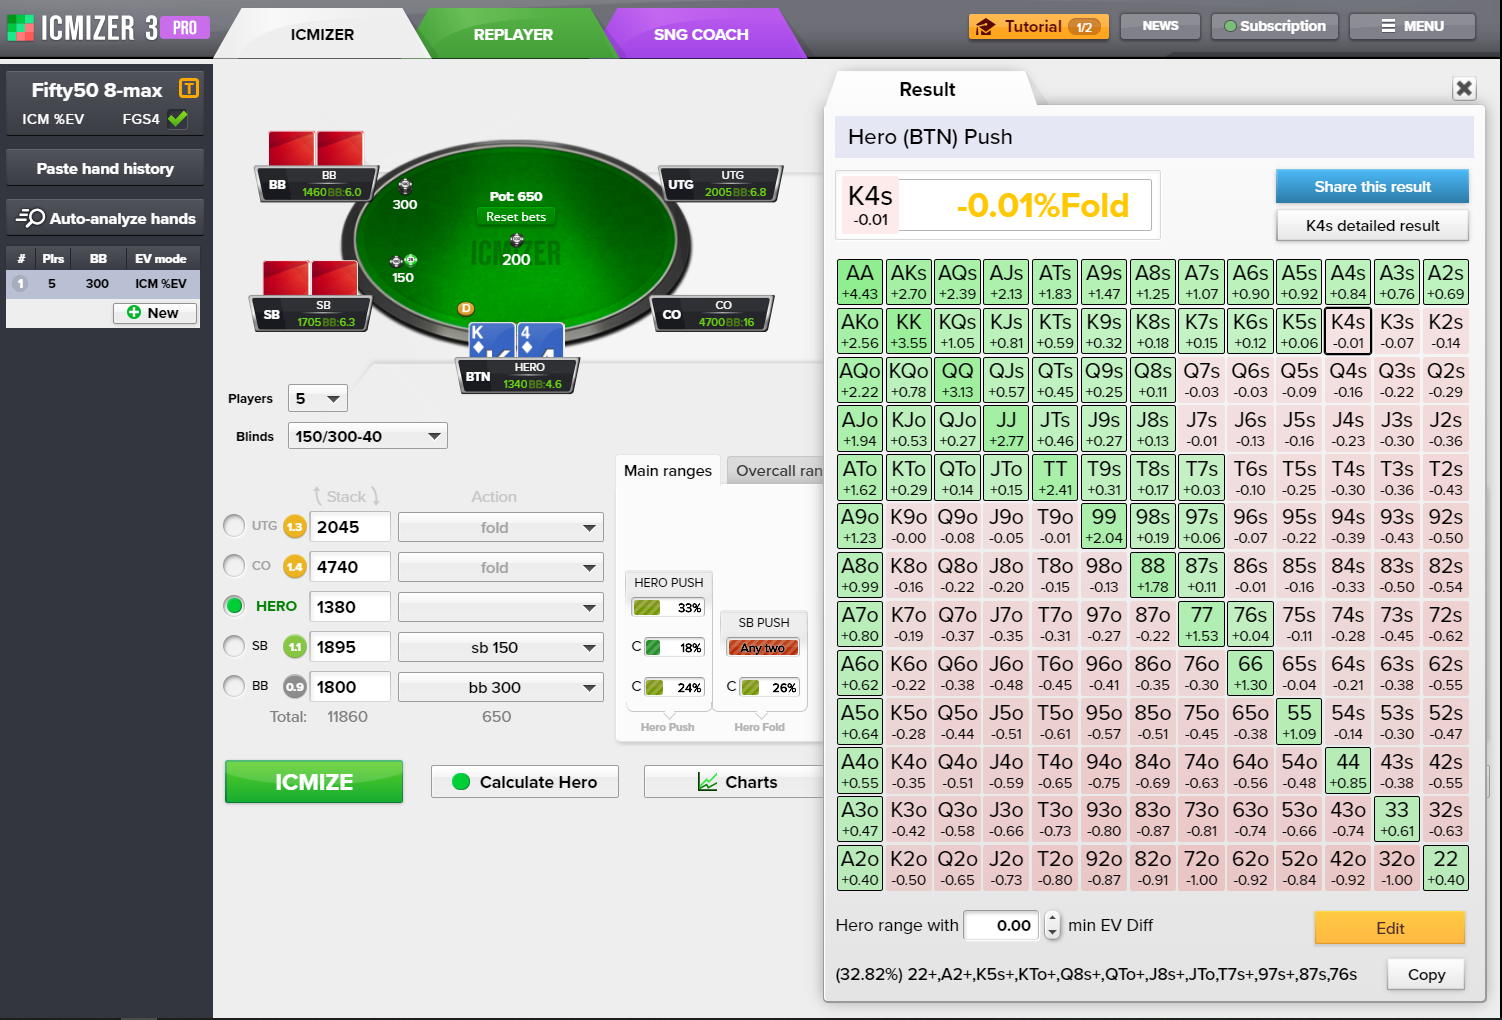Screen dimensions: 1502x1020
Task: Select the BB radio button
Action: click(234, 686)
